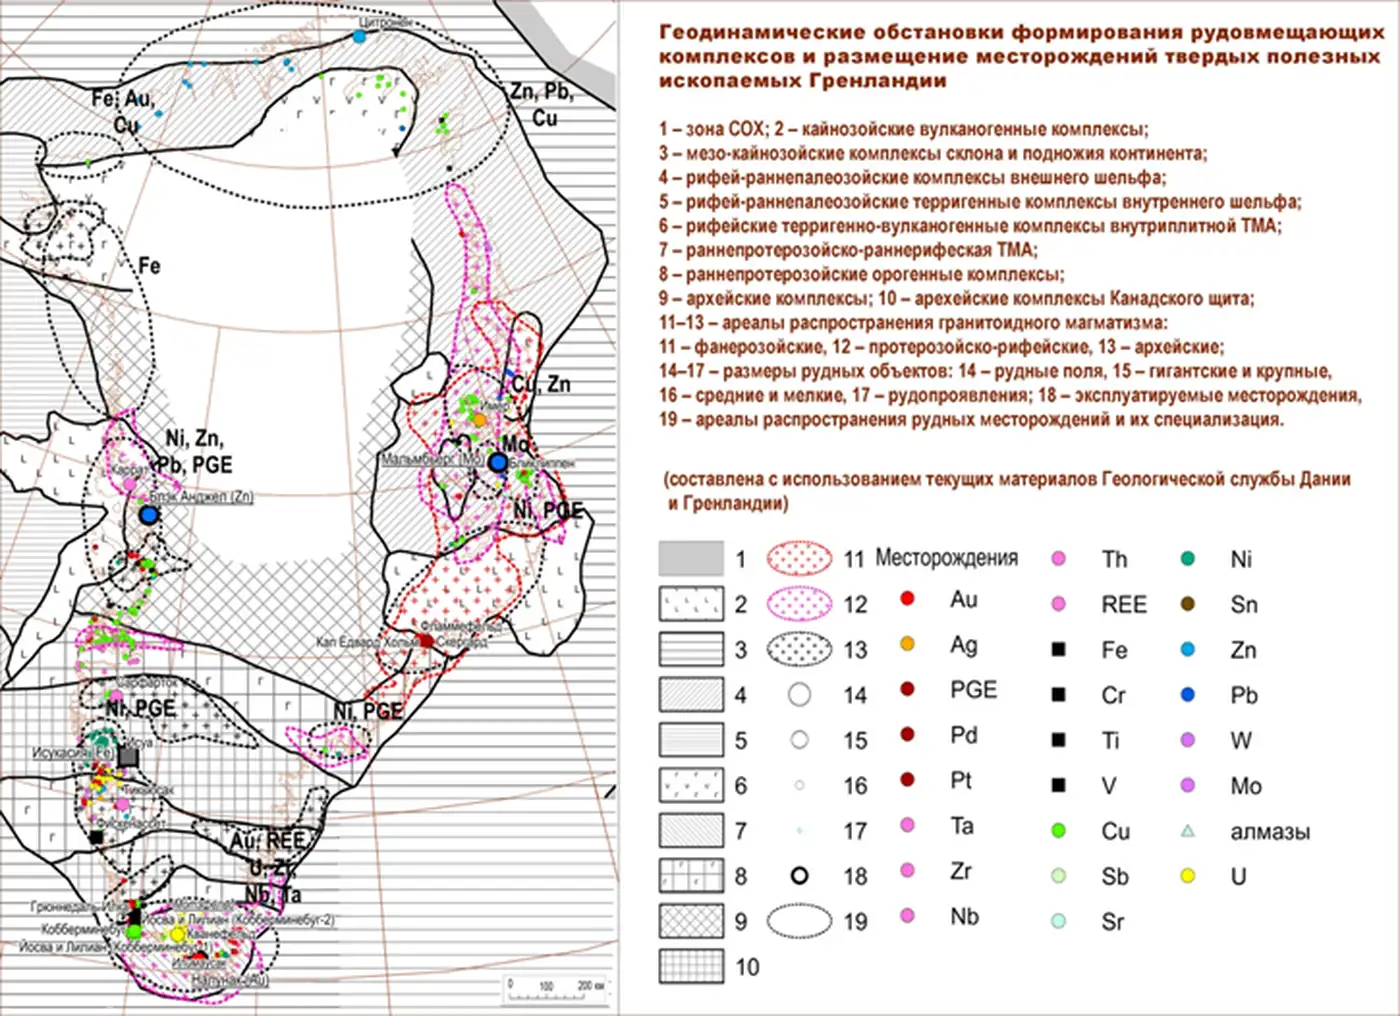
Task: Click the bold ring symbol numbered 18
Action: [x=799, y=876]
